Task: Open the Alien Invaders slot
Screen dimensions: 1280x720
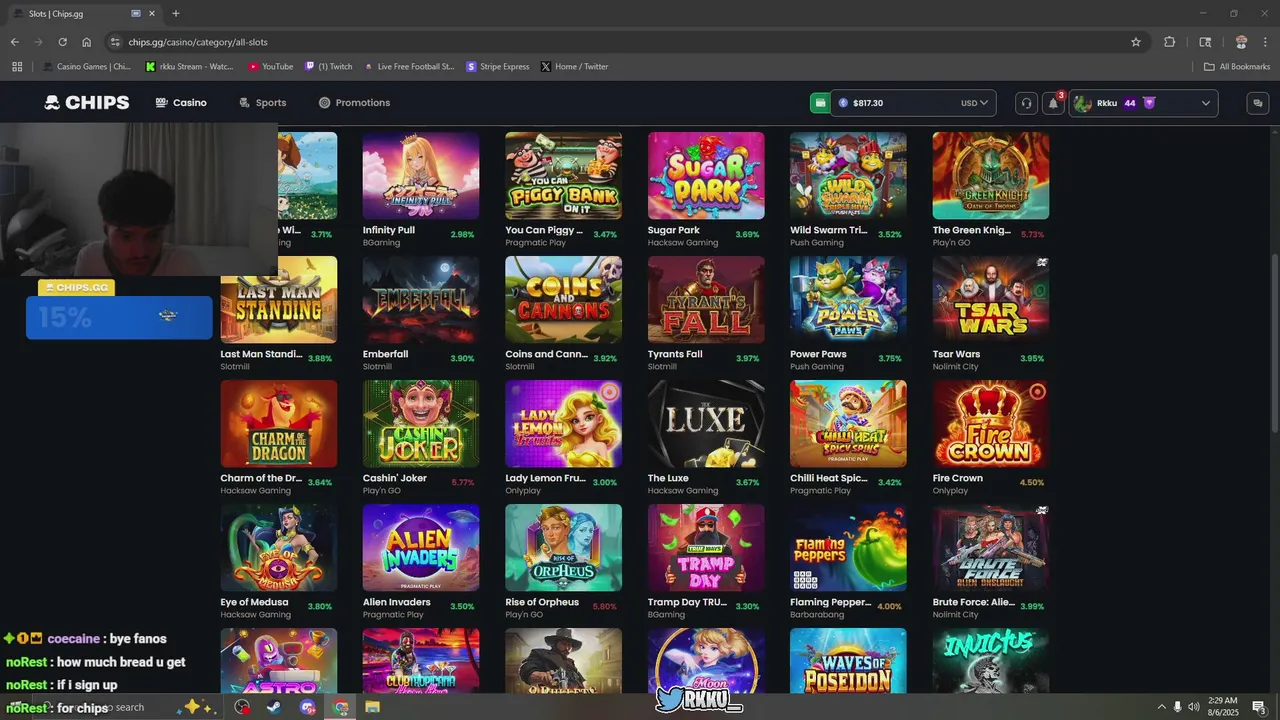Action: click(421, 548)
